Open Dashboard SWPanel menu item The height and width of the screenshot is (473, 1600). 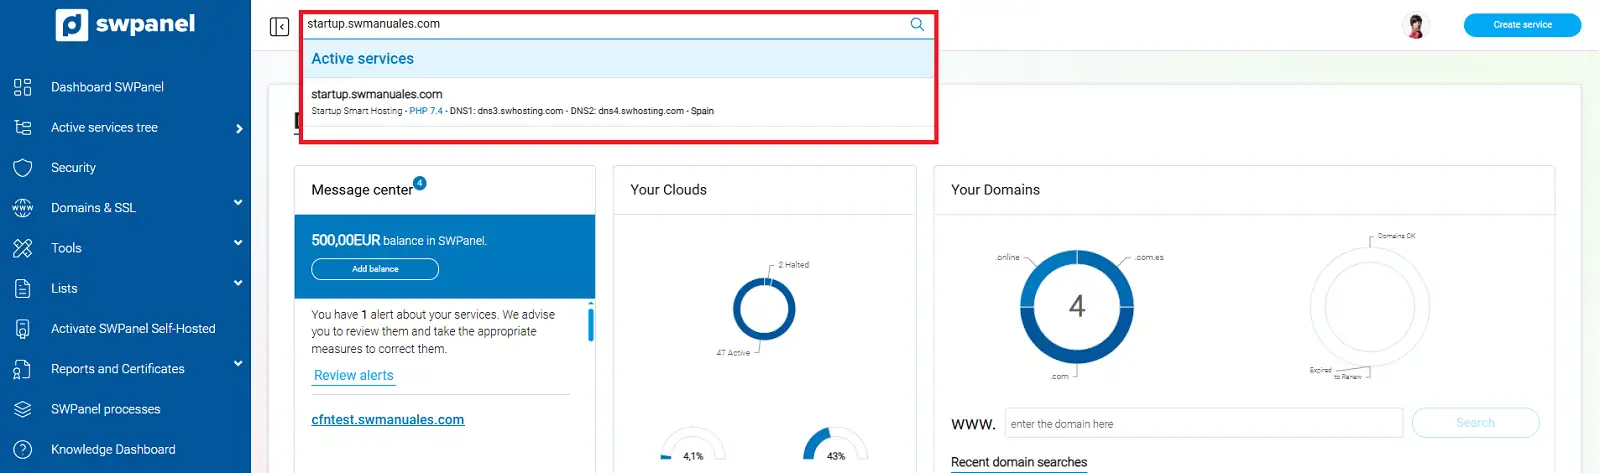click(107, 87)
